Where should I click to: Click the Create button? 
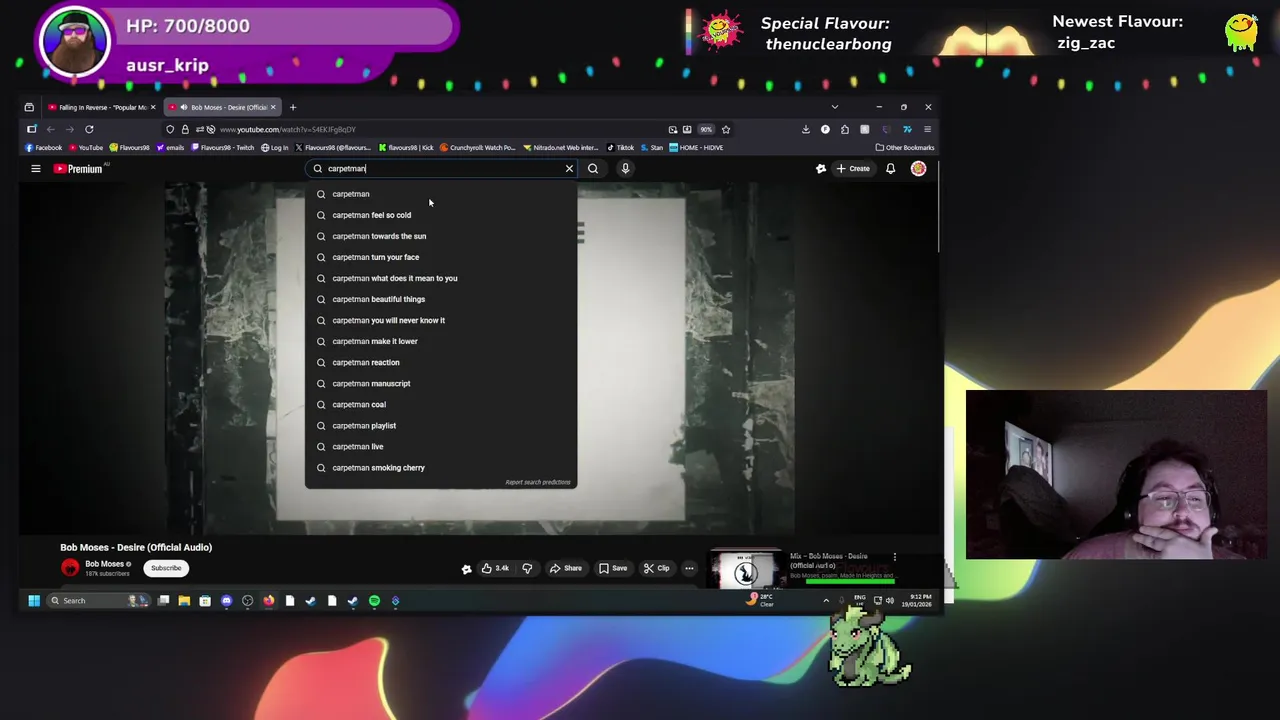pos(853,169)
